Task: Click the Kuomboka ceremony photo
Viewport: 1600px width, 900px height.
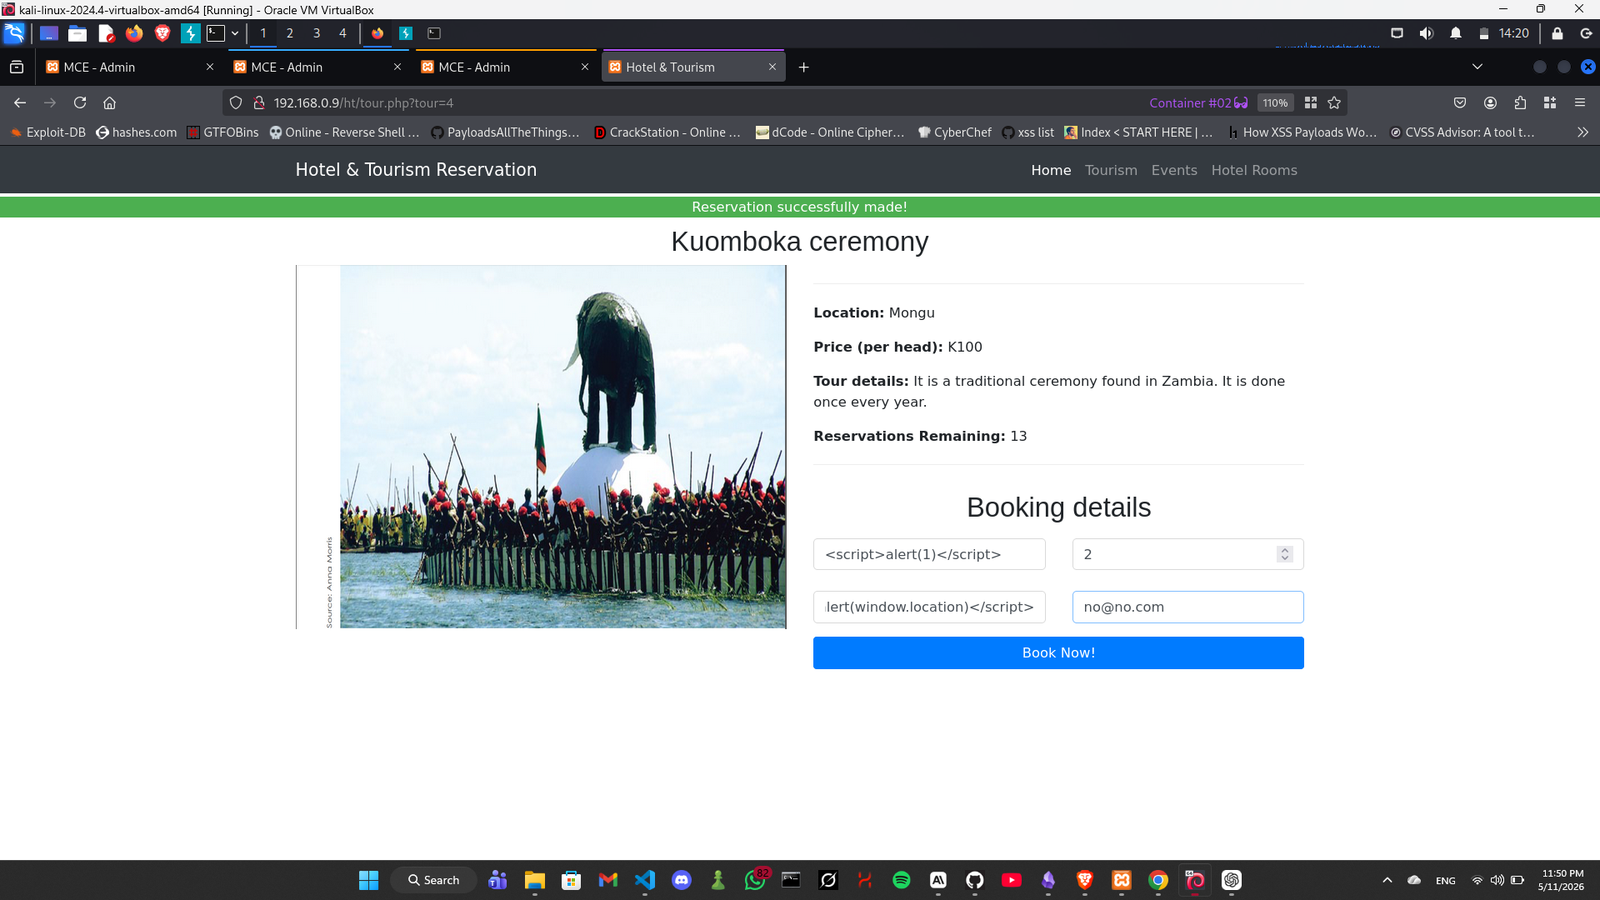Action: 541,447
